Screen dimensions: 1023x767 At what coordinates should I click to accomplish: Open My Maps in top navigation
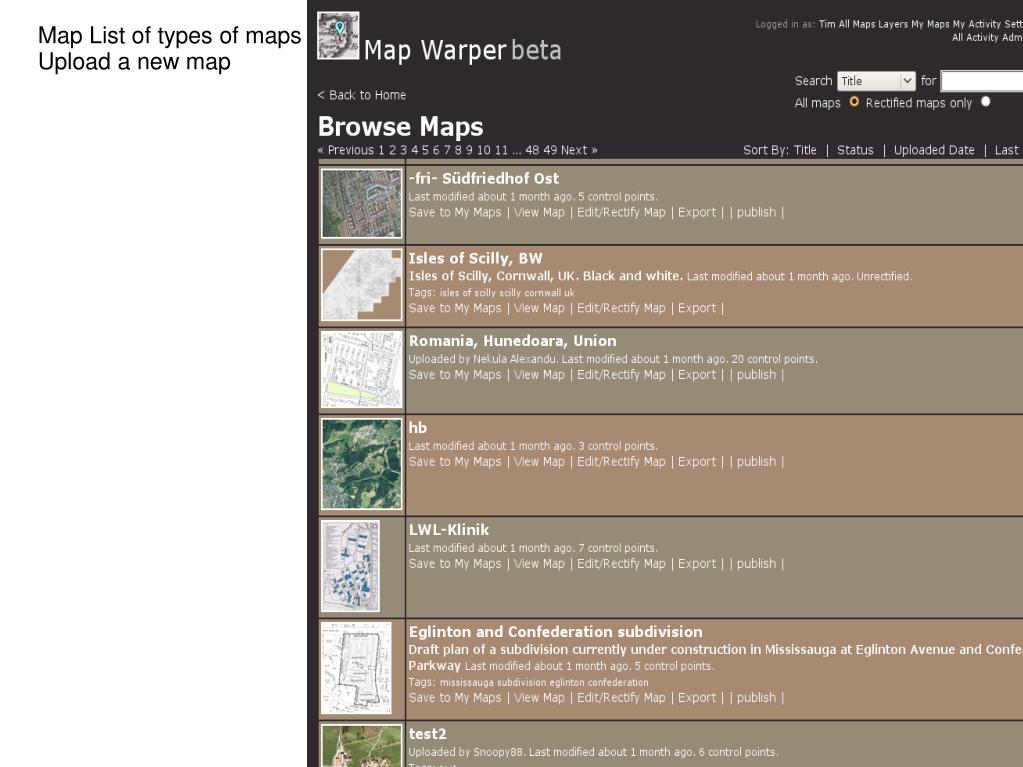pyautogui.click(x=930, y=24)
